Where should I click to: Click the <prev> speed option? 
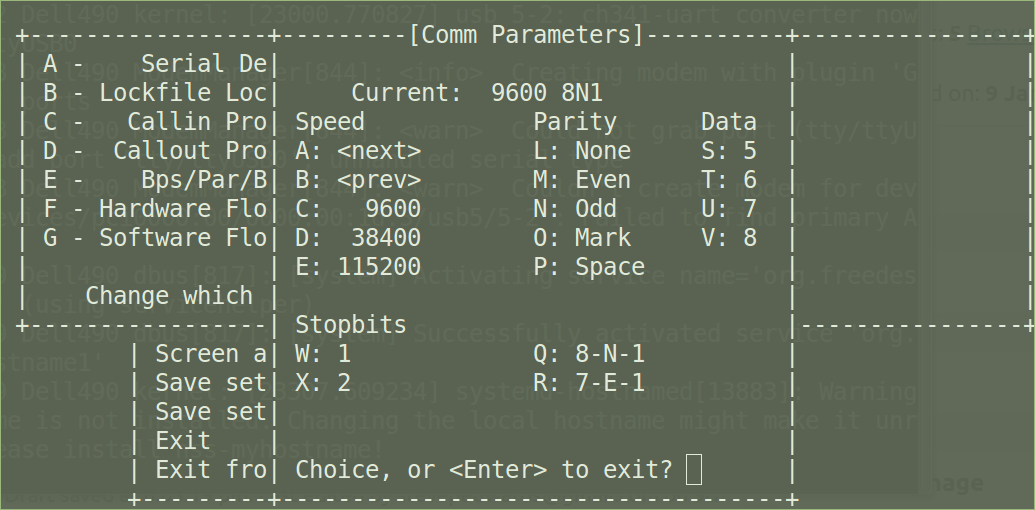pos(358,180)
